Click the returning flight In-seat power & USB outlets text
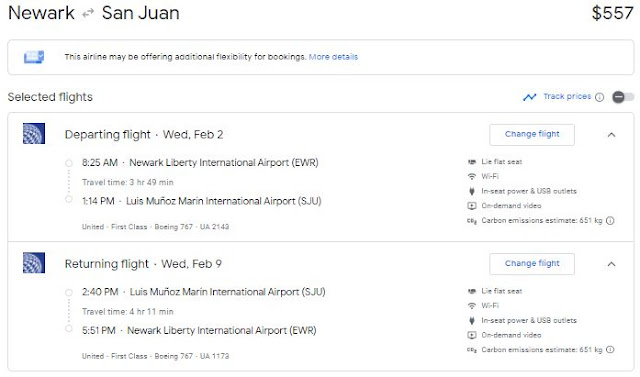This screenshot has height=377, width=640. point(529,321)
